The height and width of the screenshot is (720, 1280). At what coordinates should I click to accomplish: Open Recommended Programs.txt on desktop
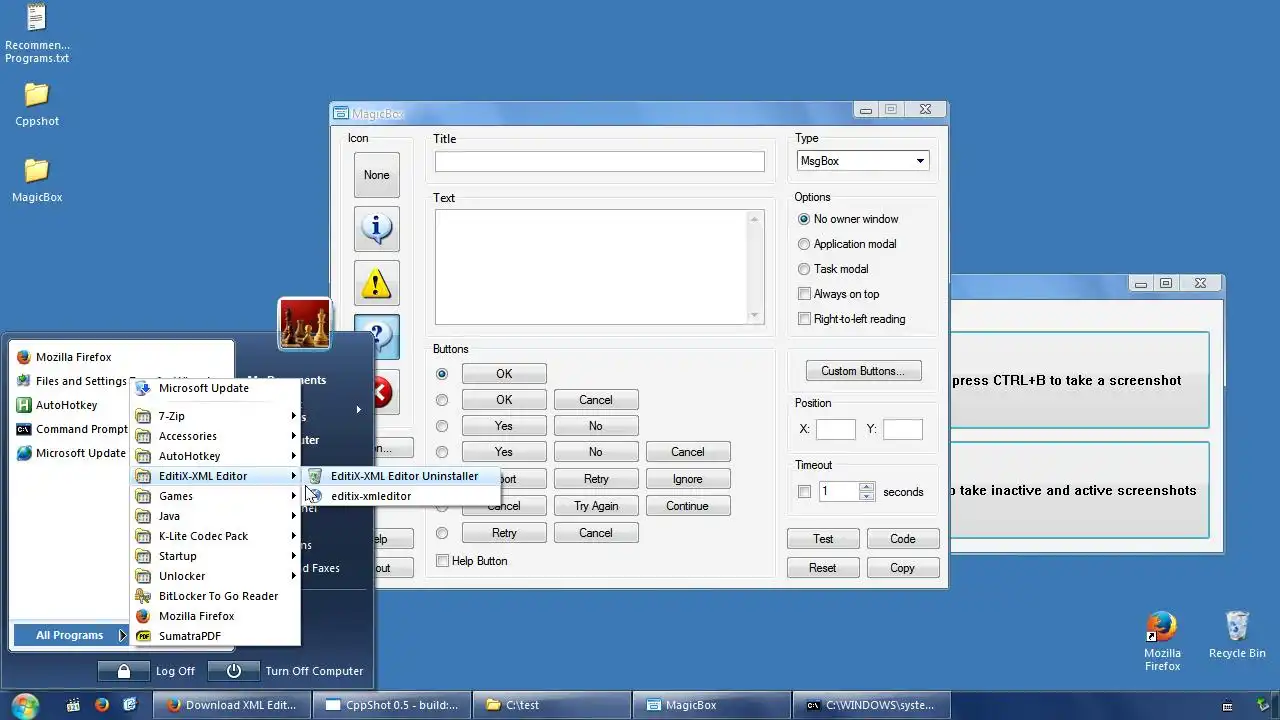(x=37, y=34)
